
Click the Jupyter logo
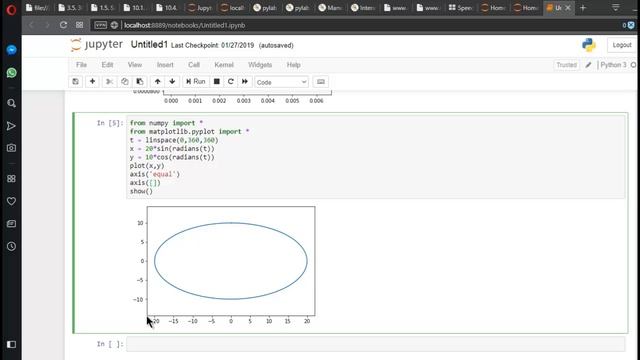pos(97,44)
